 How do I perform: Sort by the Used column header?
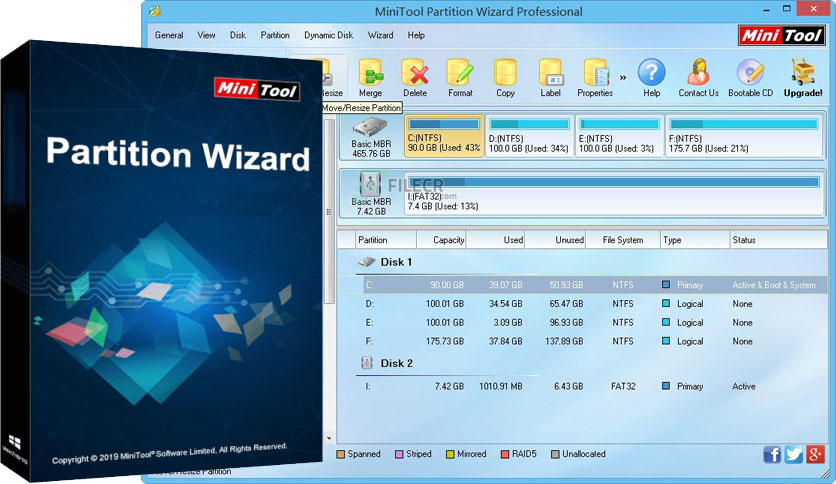click(x=496, y=240)
